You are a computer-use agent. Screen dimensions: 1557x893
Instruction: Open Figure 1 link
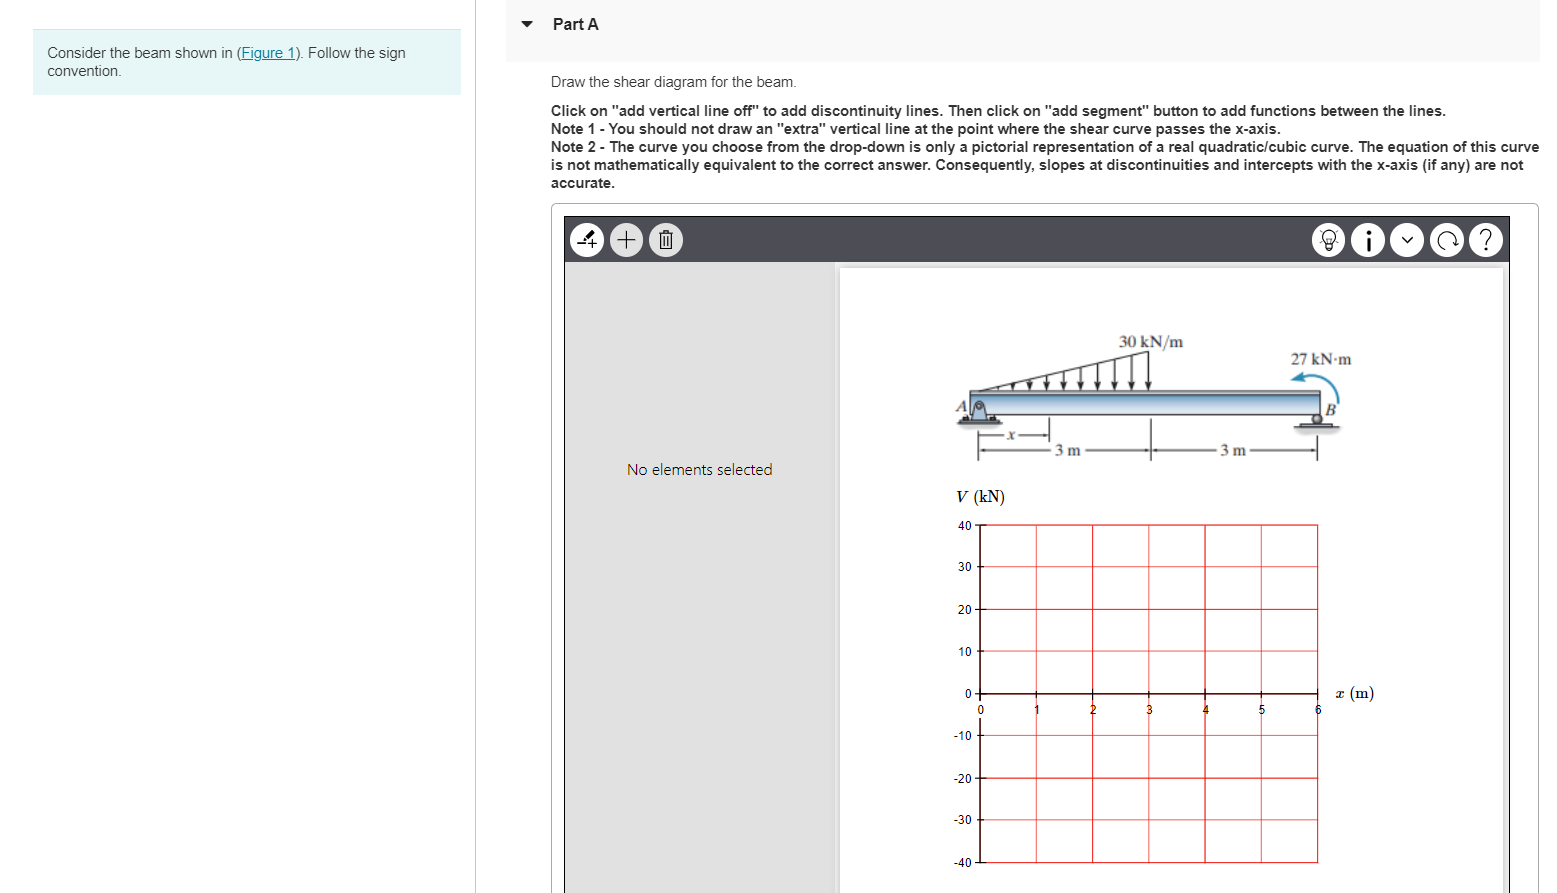tap(268, 52)
